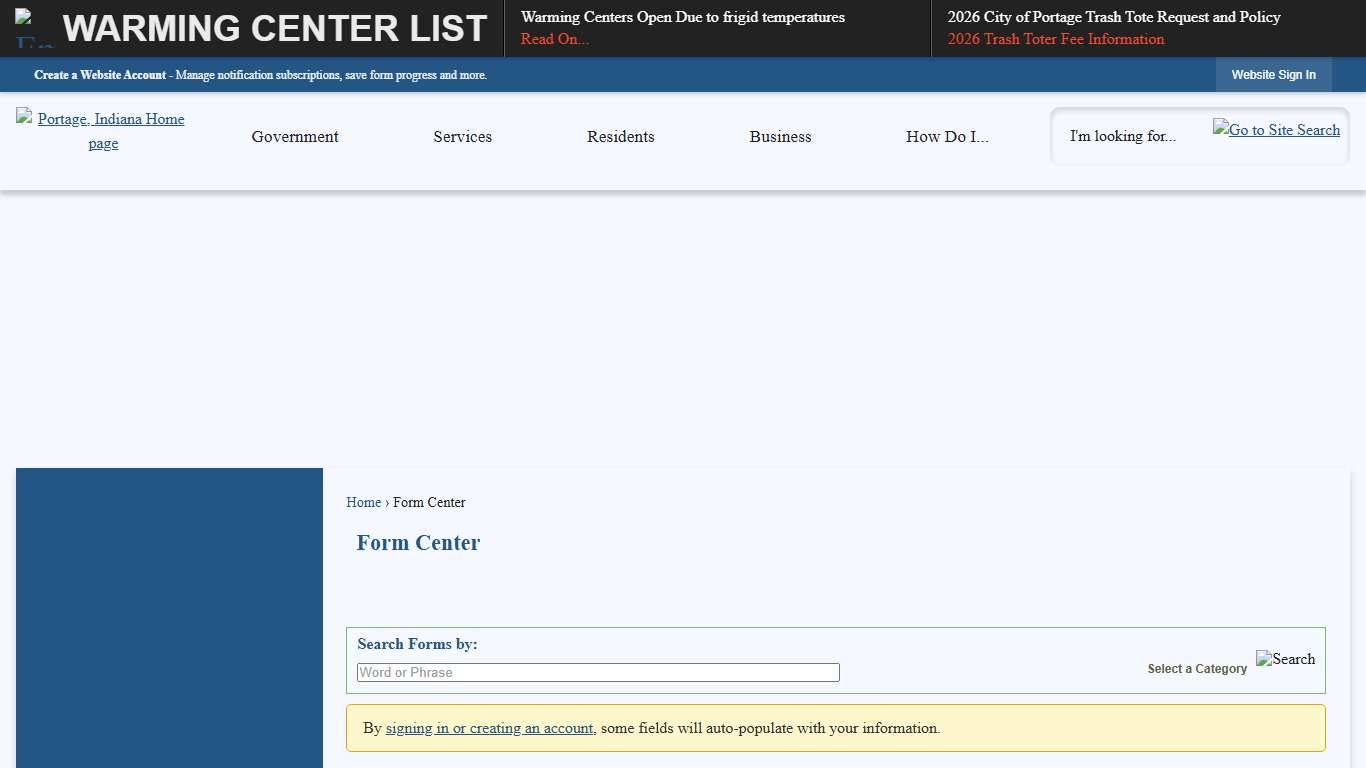The width and height of the screenshot is (1366, 768).
Task: Expand the Government navigation menu
Action: tap(295, 136)
